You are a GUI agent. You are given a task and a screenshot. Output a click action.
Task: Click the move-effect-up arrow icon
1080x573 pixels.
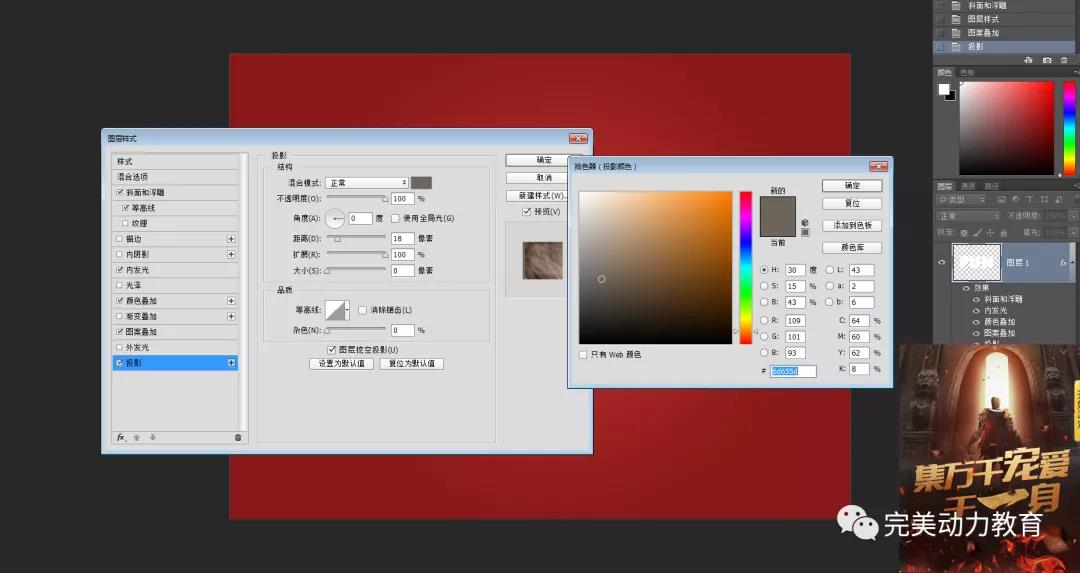pos(137,437)
